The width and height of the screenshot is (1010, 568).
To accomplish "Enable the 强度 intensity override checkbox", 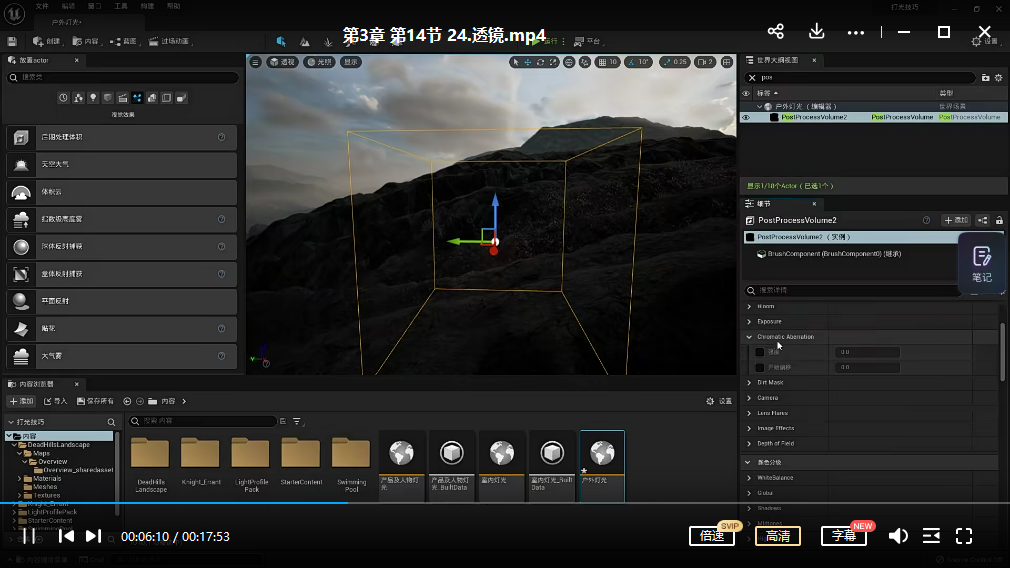I will pyautogui.click(x=760, y=352).
